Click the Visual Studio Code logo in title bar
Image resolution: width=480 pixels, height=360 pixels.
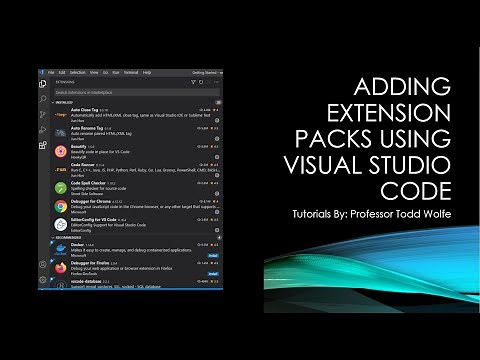tap(41, 73)
